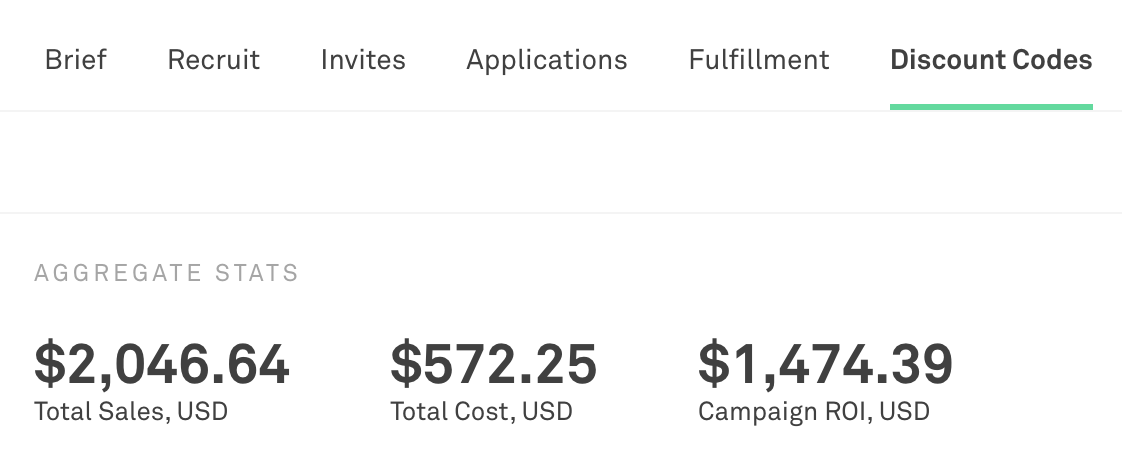This screenshot has height=468, width=1122.
Task: Click the green underline below Discount Codes
Action: click(x=990, y=106)
